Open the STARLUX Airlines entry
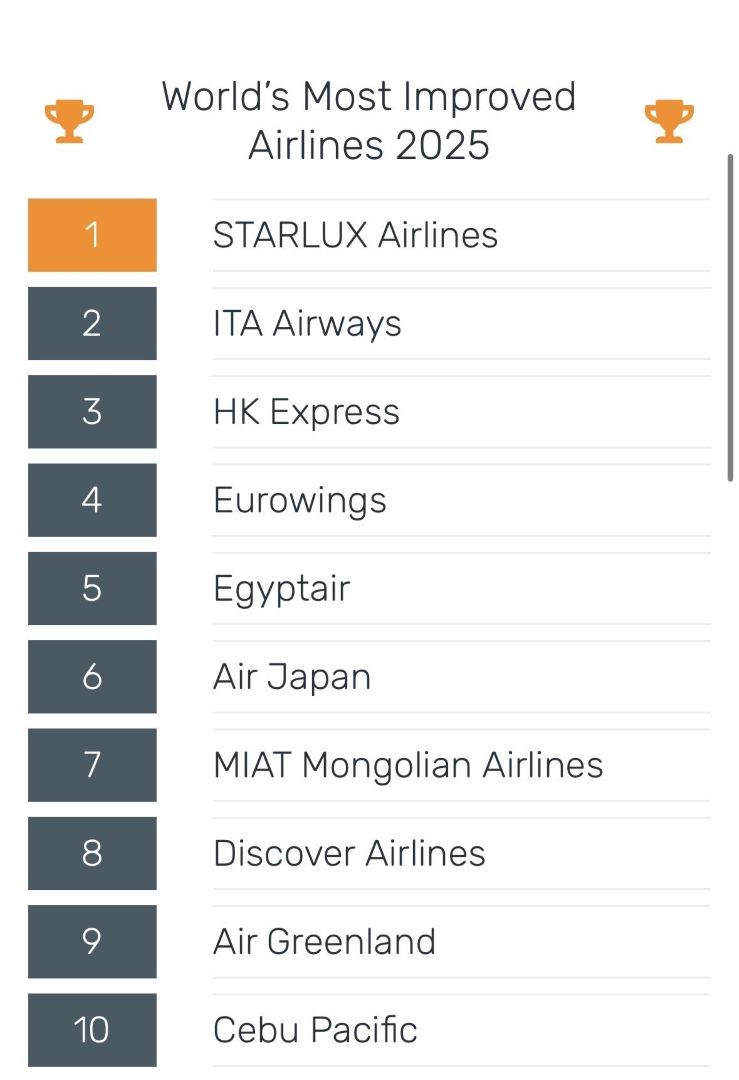The height and width of the screenshot is (1080, 739). pyautogui.click(x=355, y=235)
